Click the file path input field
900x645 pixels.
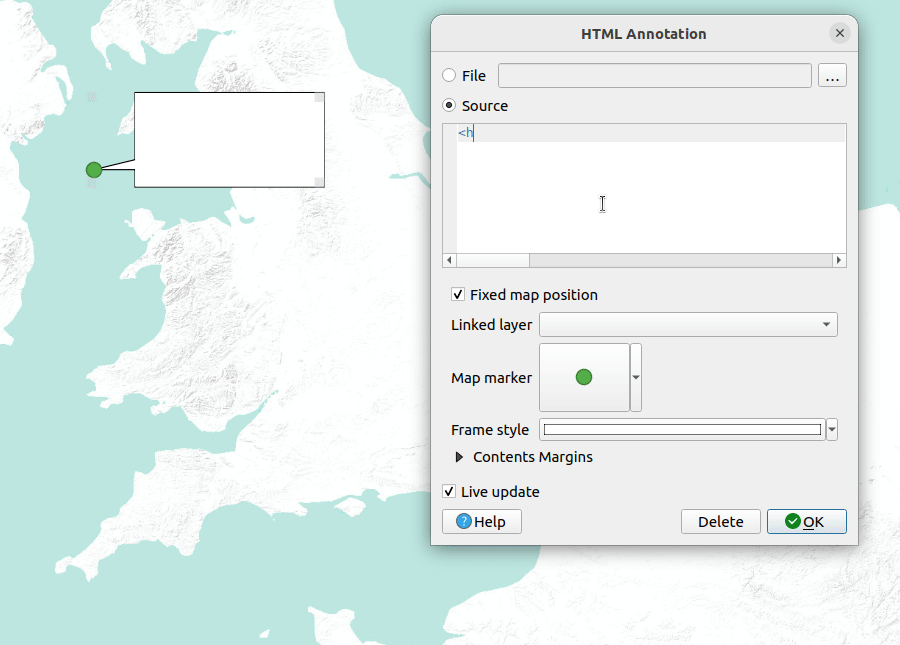pos(654,76)
